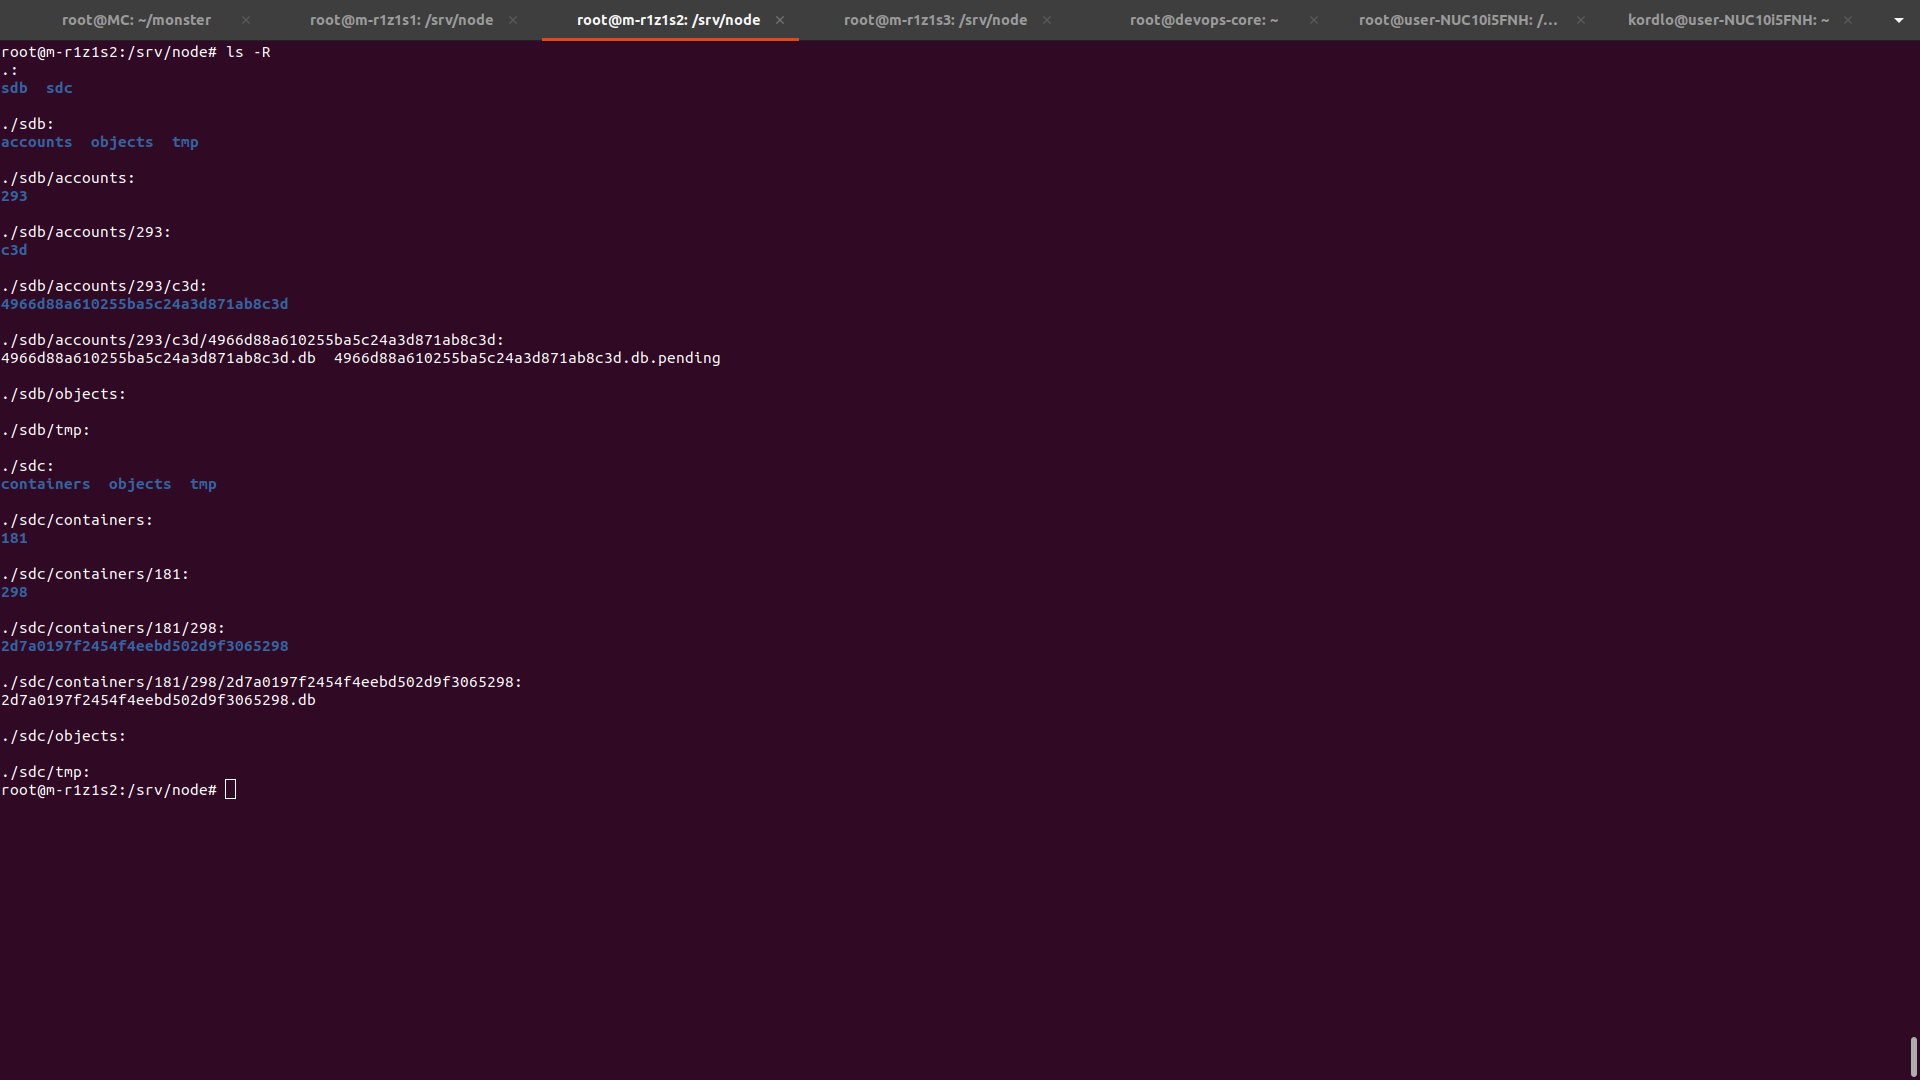The height and width of the screenshot is (1080, 1920).
Task: Click the .db.pending file name
Action: pyautogui.click(x=527, y=358)
